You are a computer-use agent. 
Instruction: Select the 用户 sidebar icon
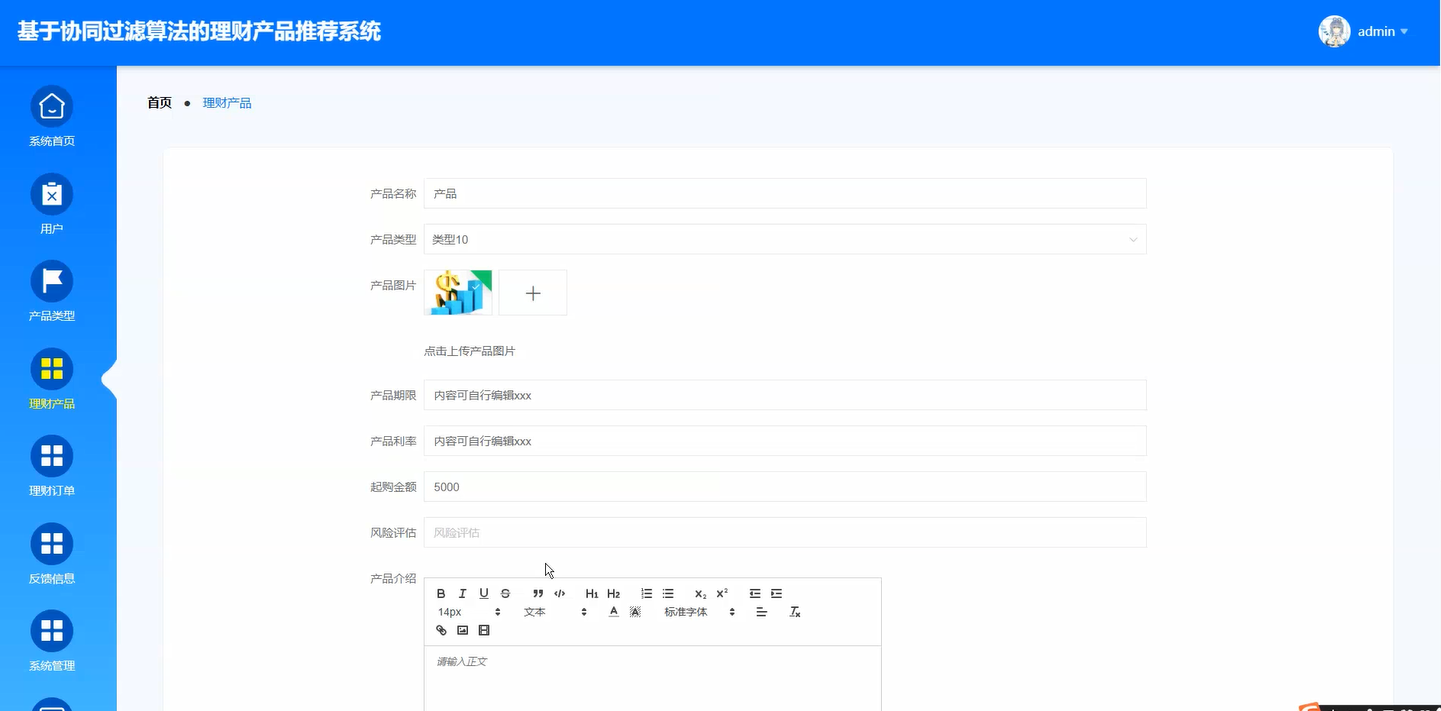pos(51,203)
